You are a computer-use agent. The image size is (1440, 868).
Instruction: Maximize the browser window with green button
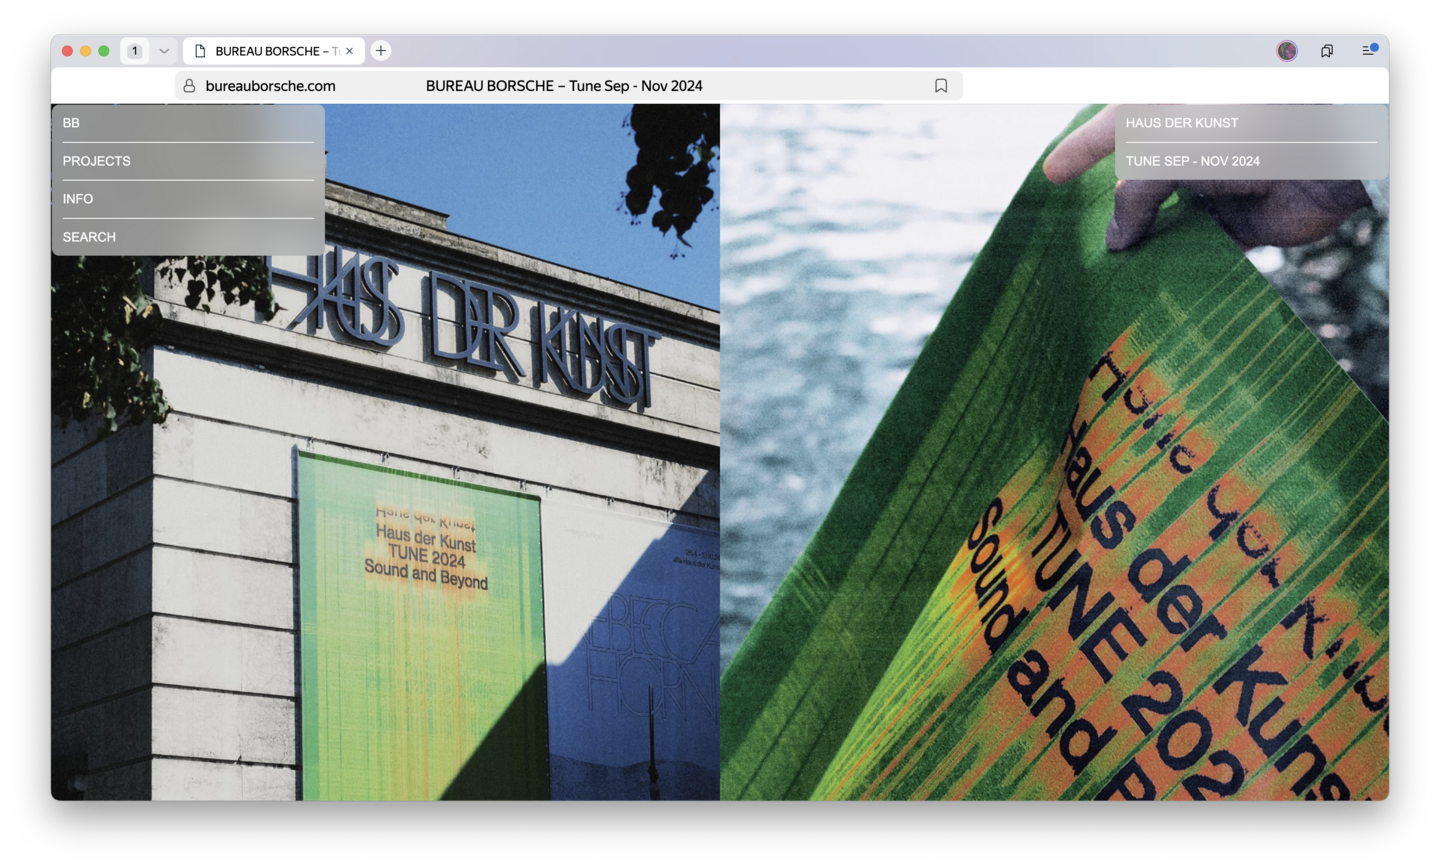[x=103, y=51]
